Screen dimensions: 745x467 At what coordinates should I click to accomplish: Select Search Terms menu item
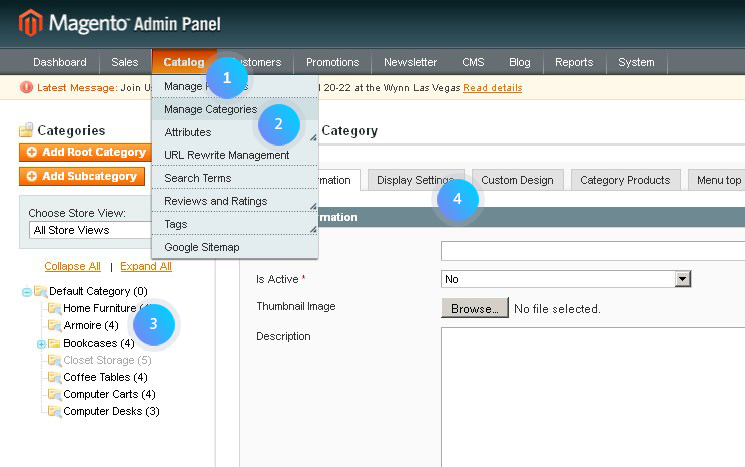point(235,178)
